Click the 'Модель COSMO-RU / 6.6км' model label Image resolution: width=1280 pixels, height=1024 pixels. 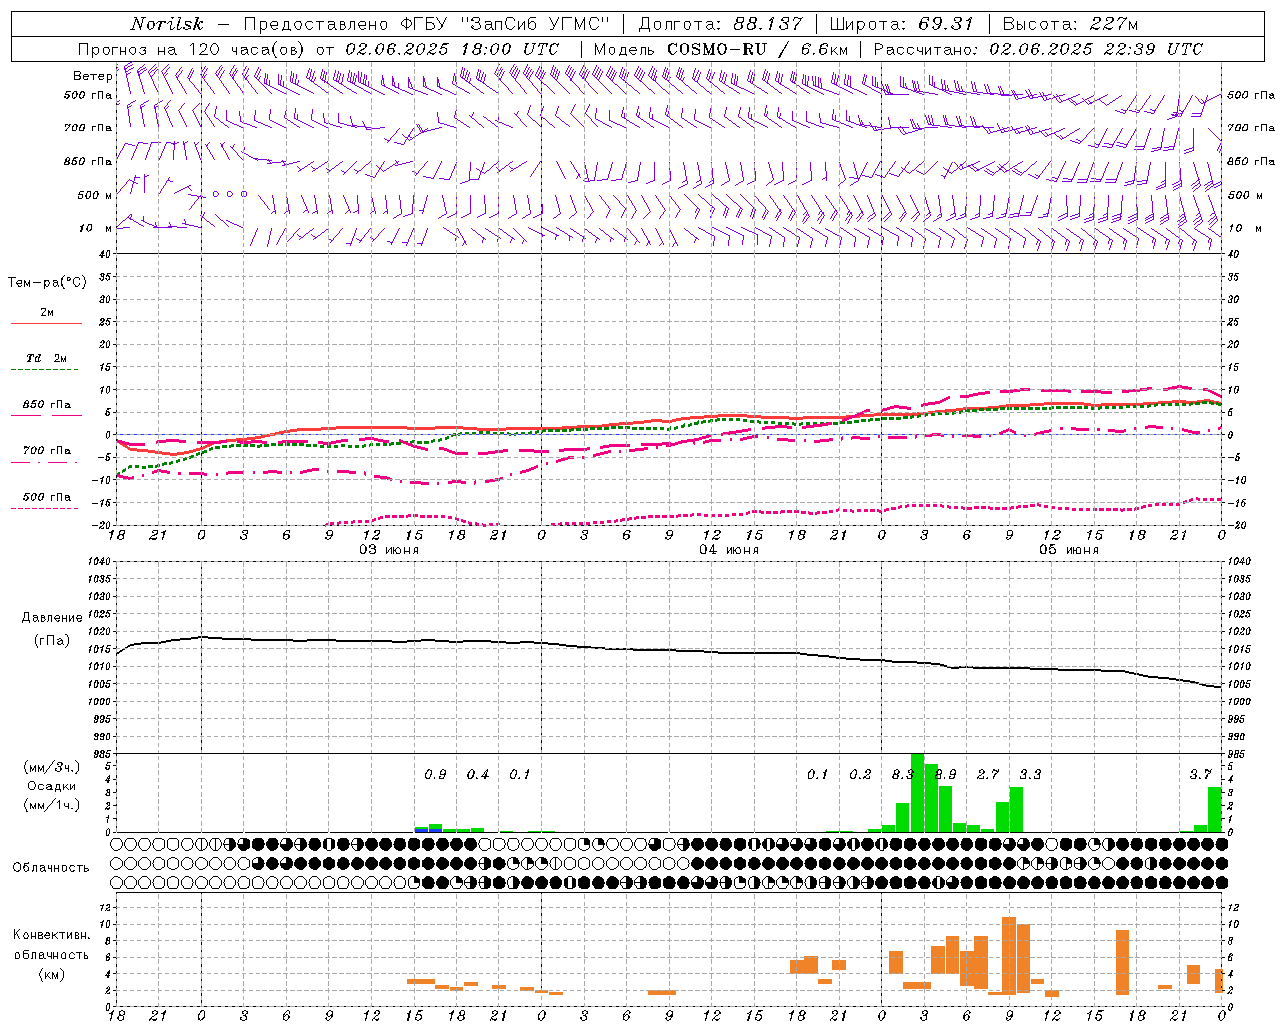721,49
